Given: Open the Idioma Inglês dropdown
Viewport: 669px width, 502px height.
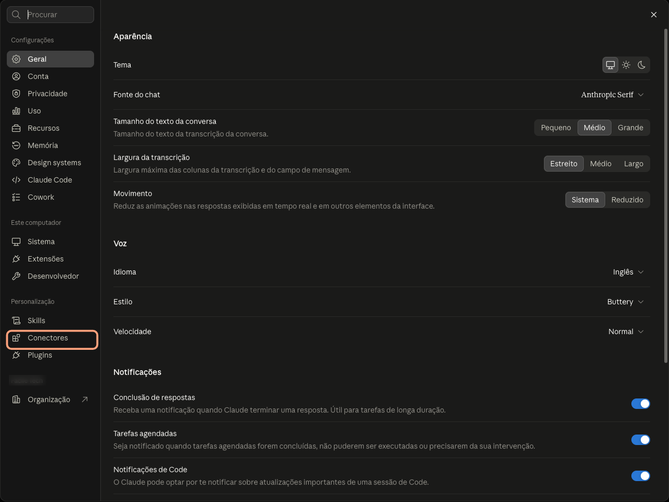Looking at the screenshot, I should coord(628,272).
